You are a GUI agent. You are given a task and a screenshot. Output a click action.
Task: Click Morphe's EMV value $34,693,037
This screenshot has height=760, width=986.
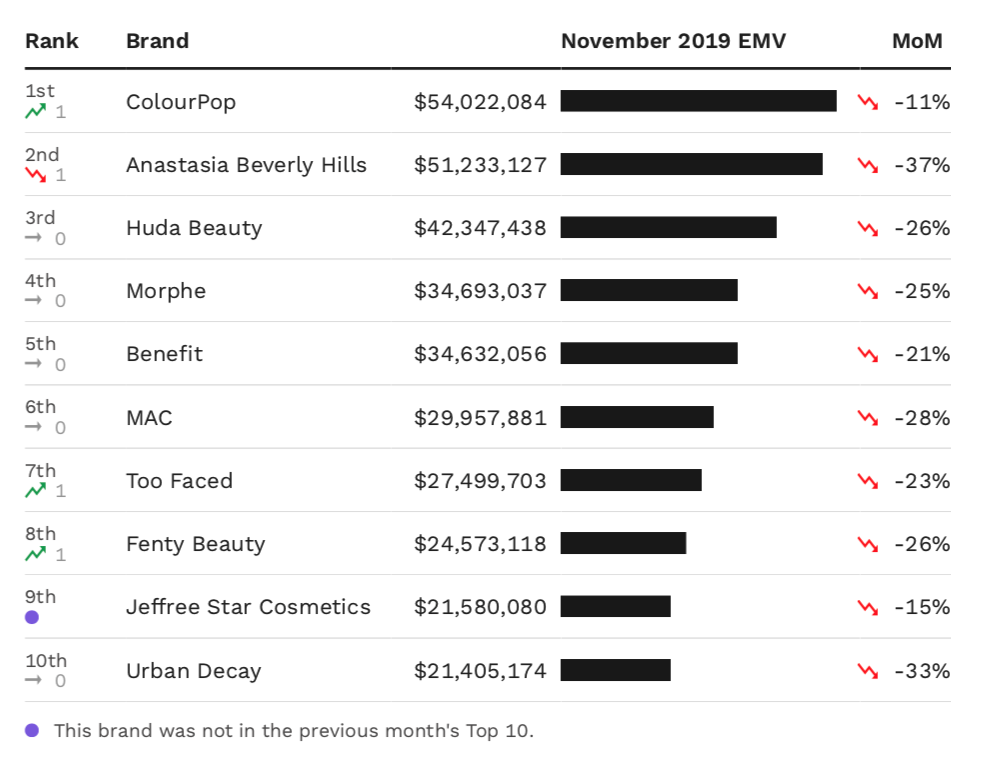point(480,291)
